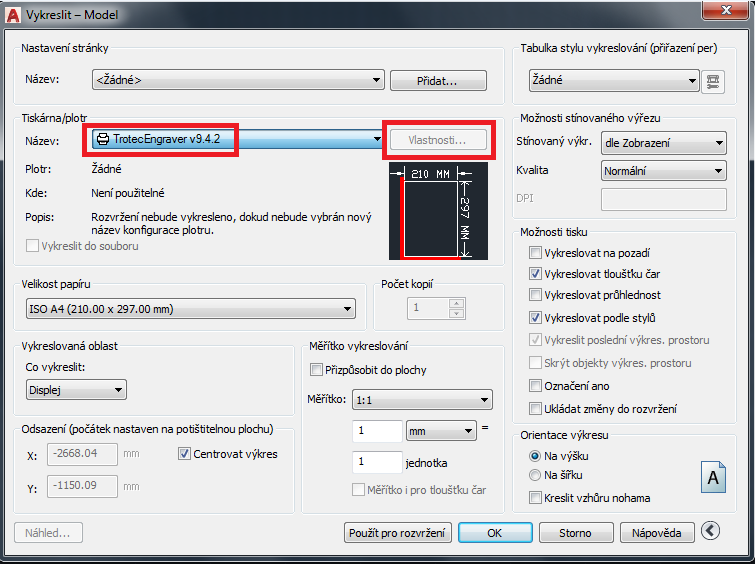Click Použít pro rozvržení button
This screenshot has width=755, height=564.
[398, 533]
